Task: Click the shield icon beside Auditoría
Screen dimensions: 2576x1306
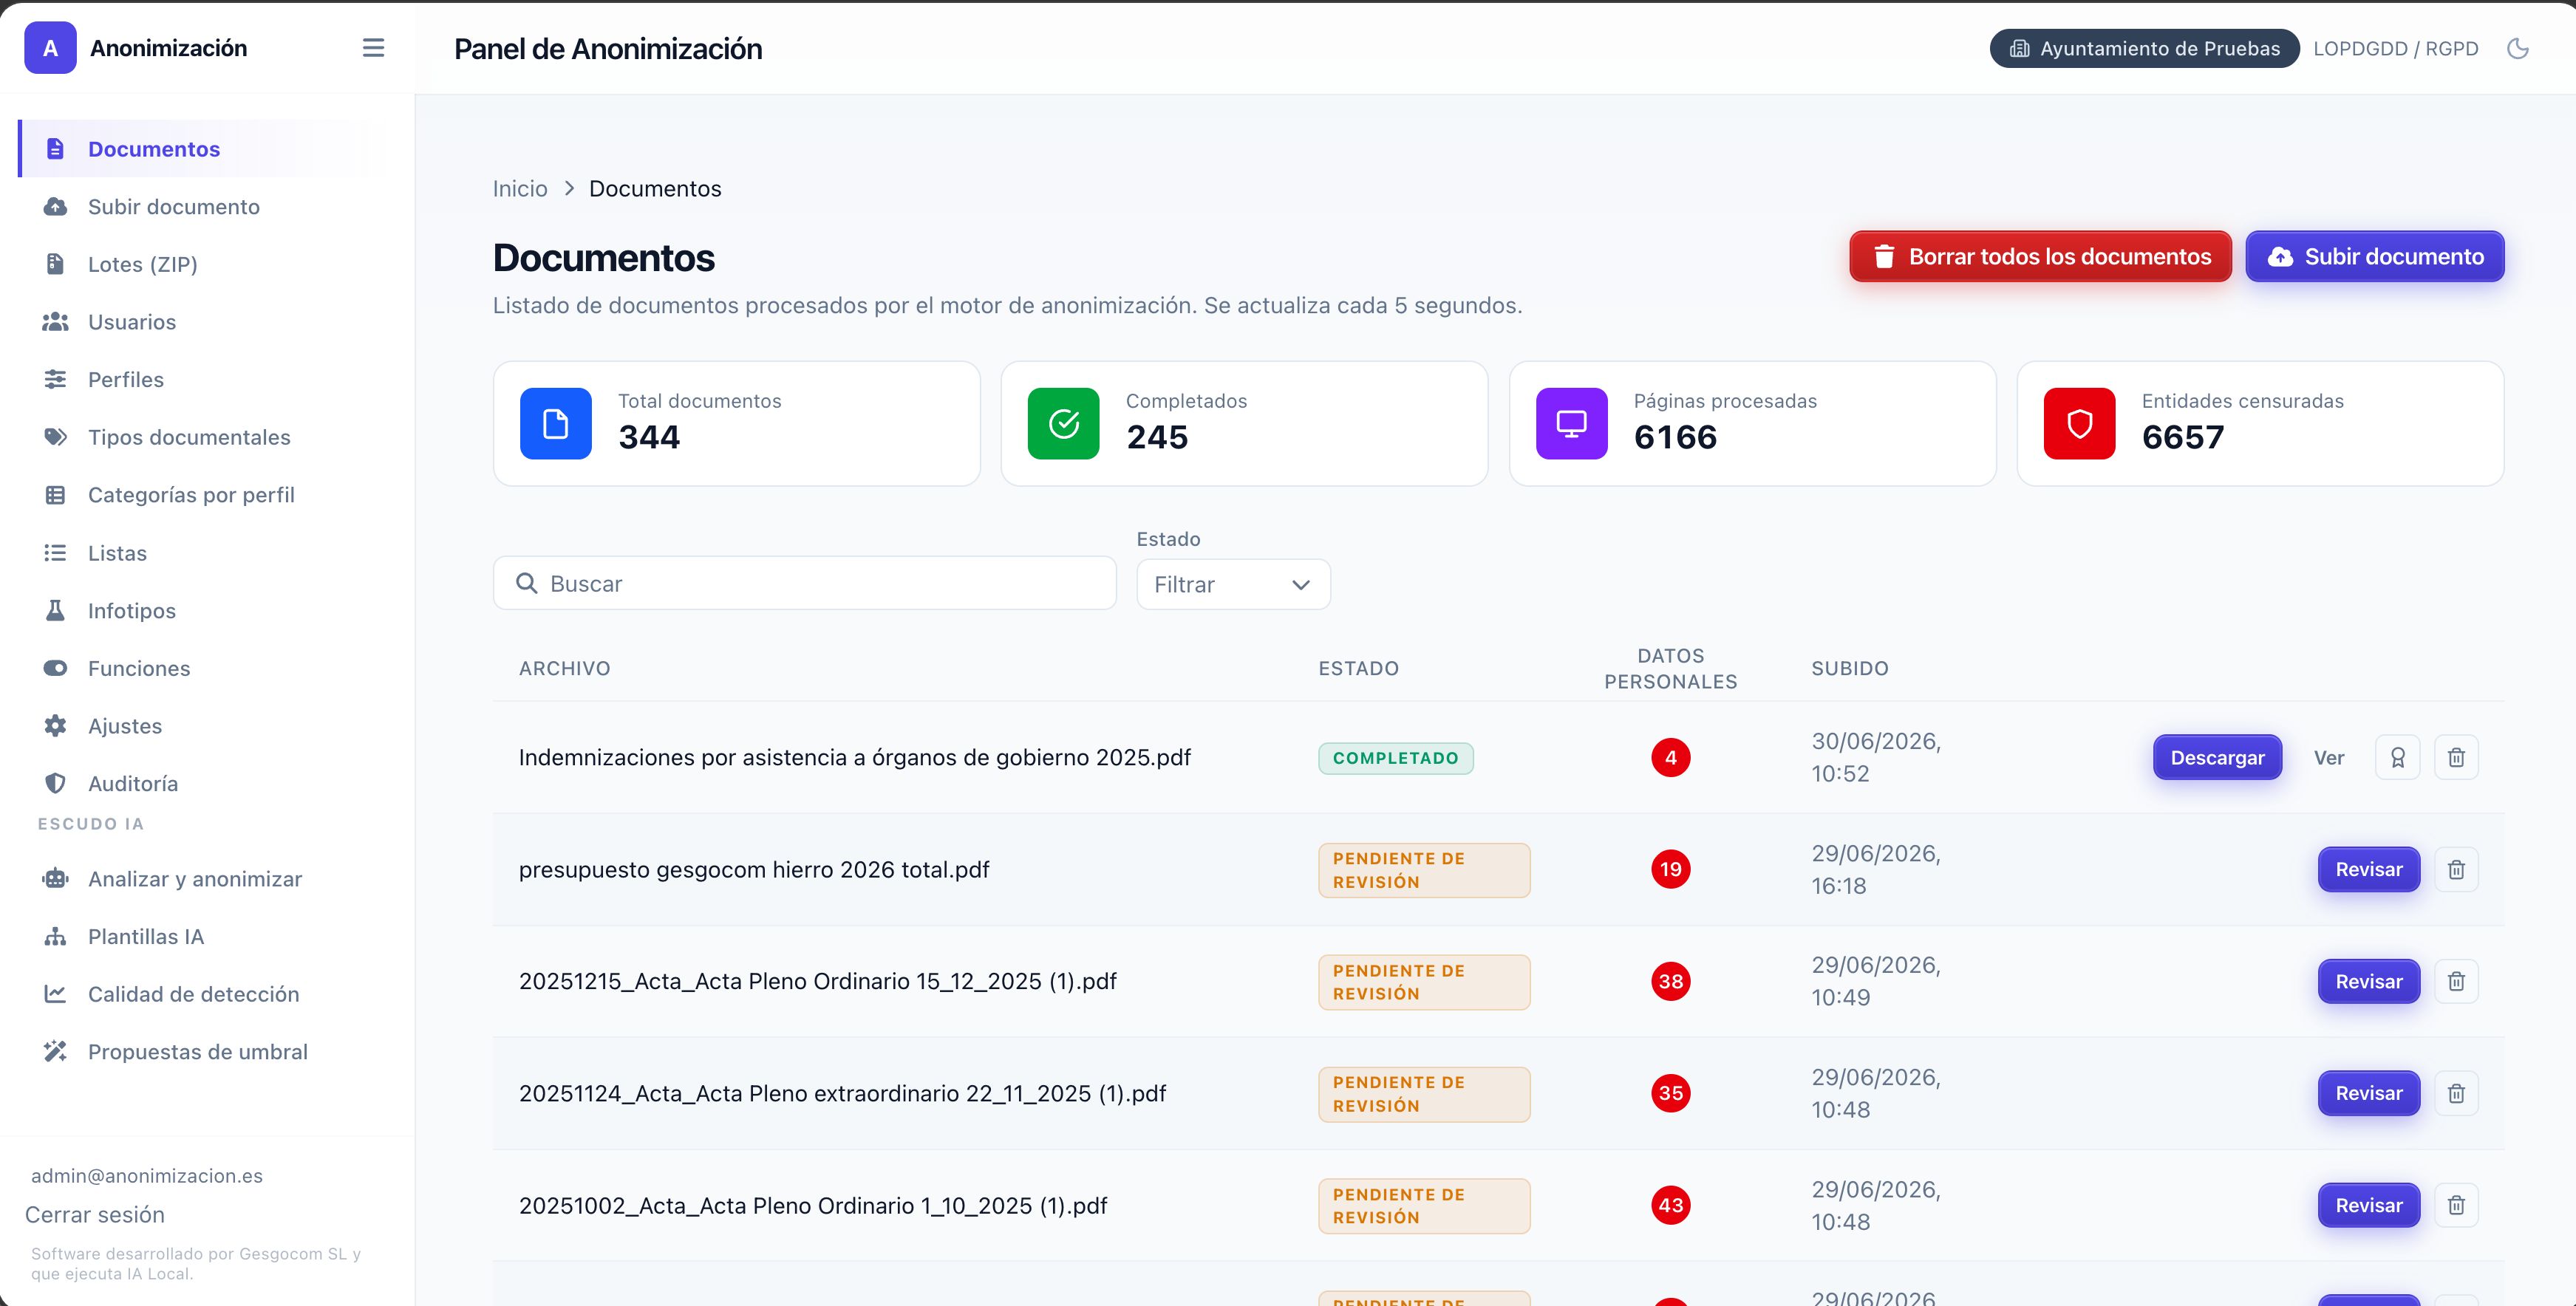Action: [55, 784]
